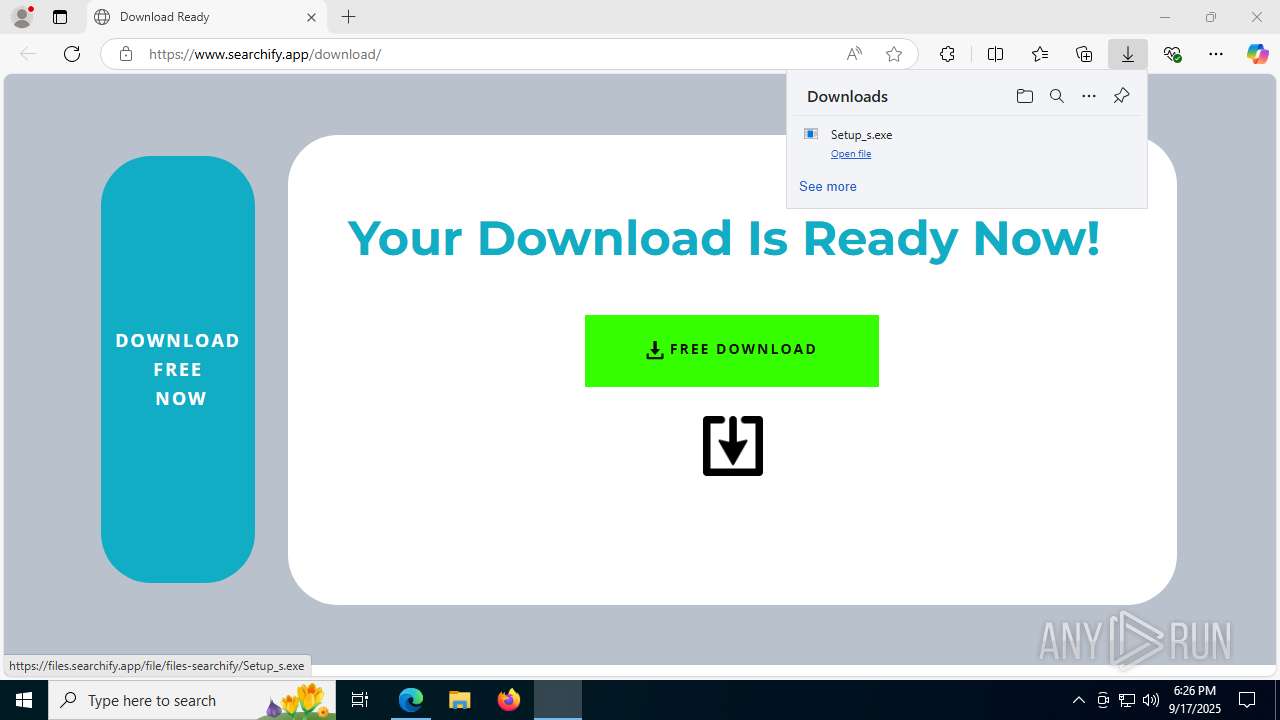Open Collections icon in toolbar
The width and height of the screenshot is (1280, 720).
tap(1084, 54)
